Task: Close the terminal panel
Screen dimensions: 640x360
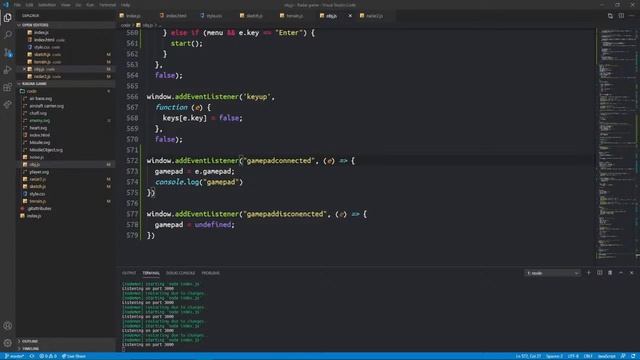Action: pyautogui.click(x=632, y=273)
